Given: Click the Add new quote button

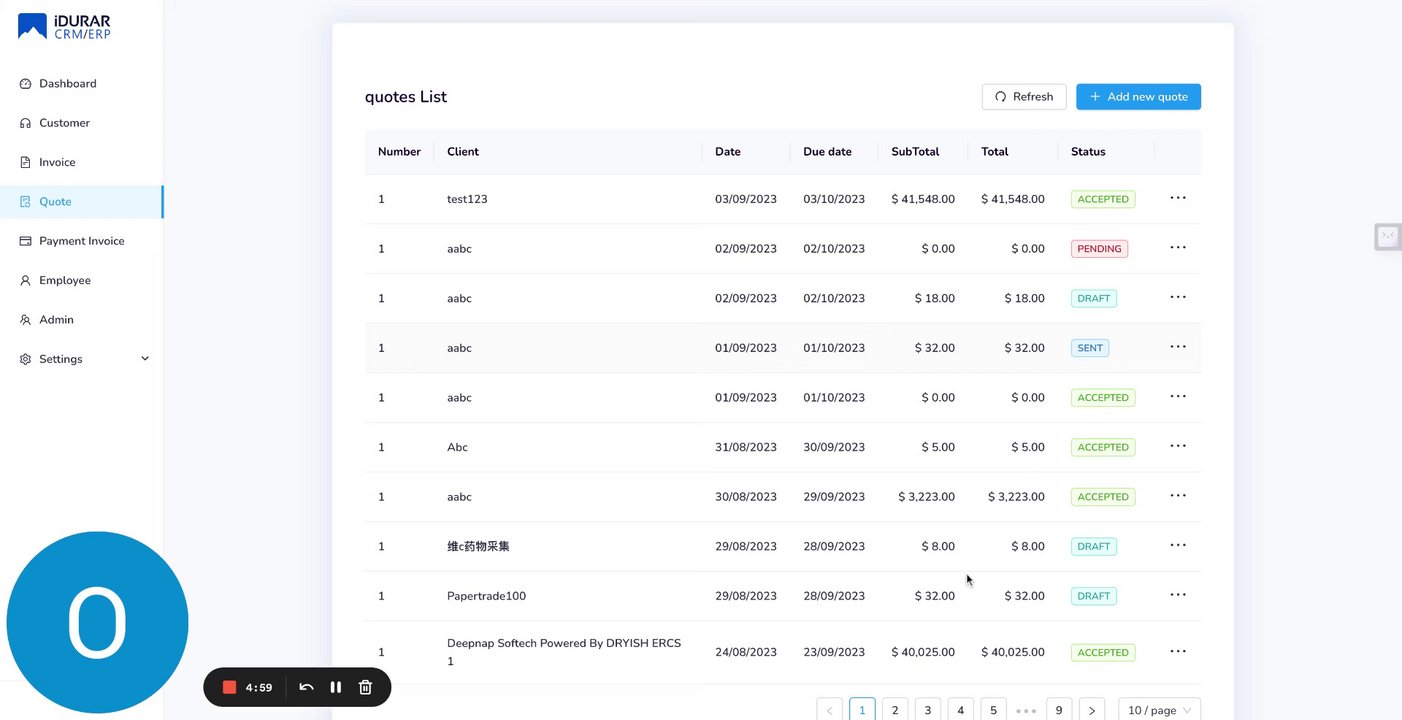Looking at the screenshot, I should pyautogui.click(x=1138, y=97).
